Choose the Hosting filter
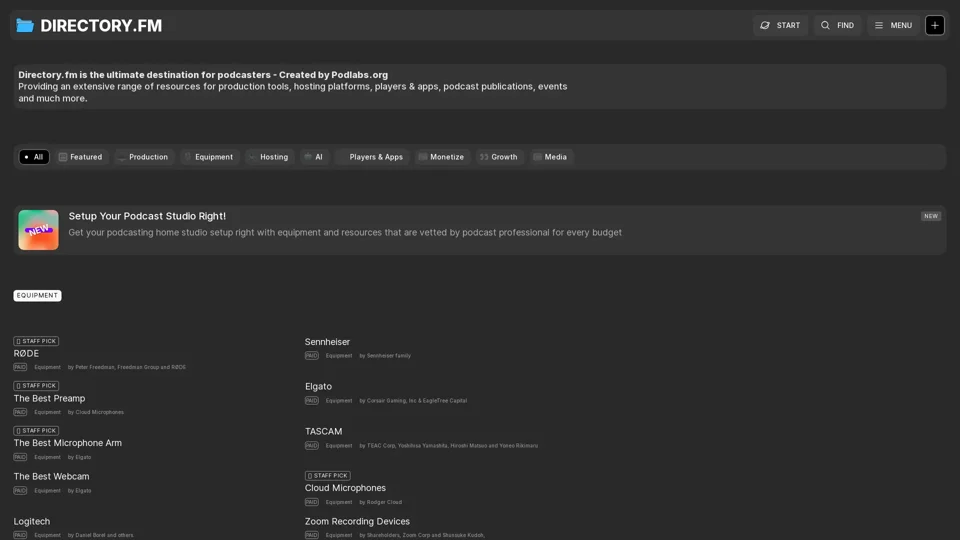Screen dimensions: 960x540 coord(269,157)
